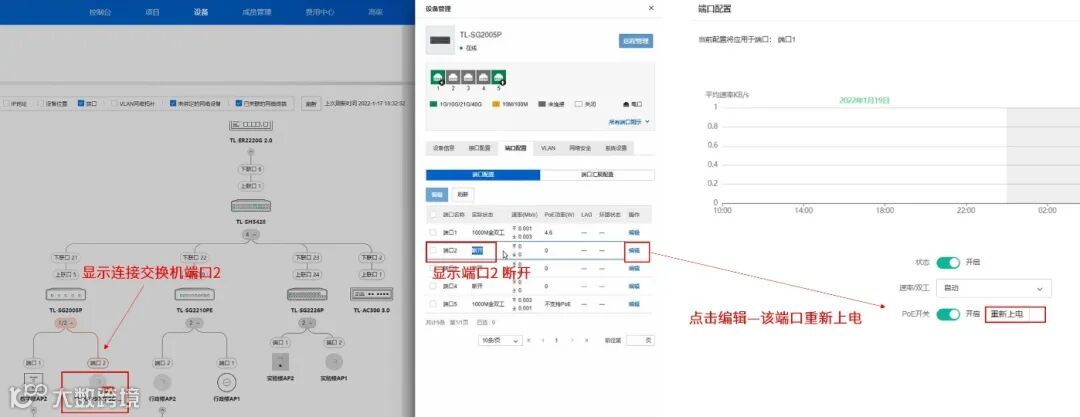Select port 3 icon in switch panel

coord(468,78)
